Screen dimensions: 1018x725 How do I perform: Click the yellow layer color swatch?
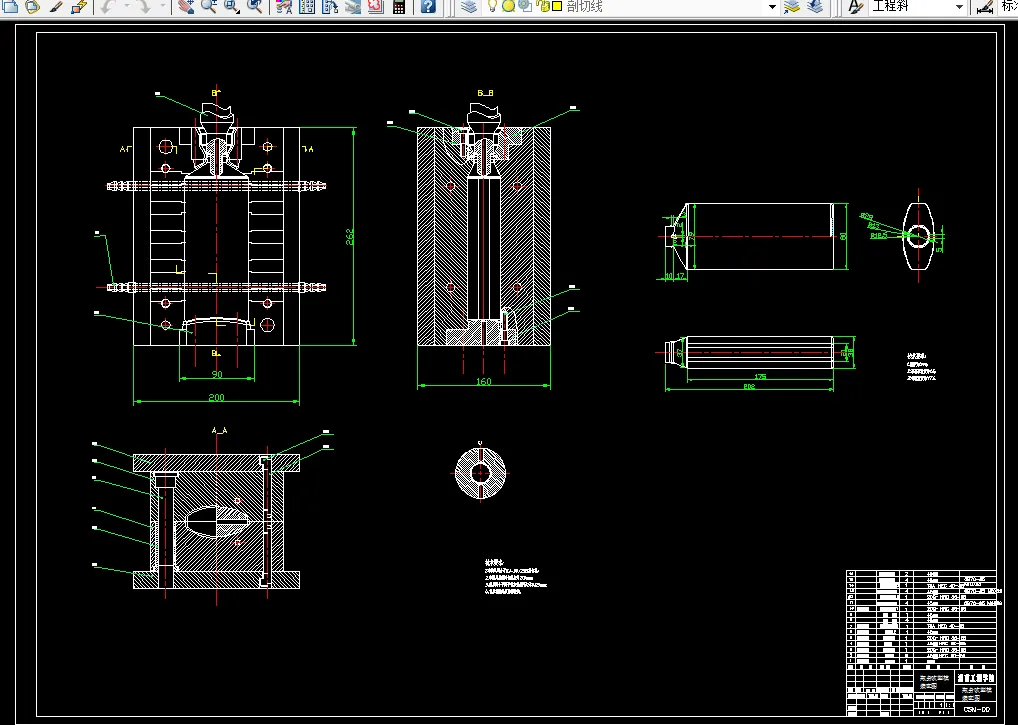pyautogui.click(x=557, y=6)
